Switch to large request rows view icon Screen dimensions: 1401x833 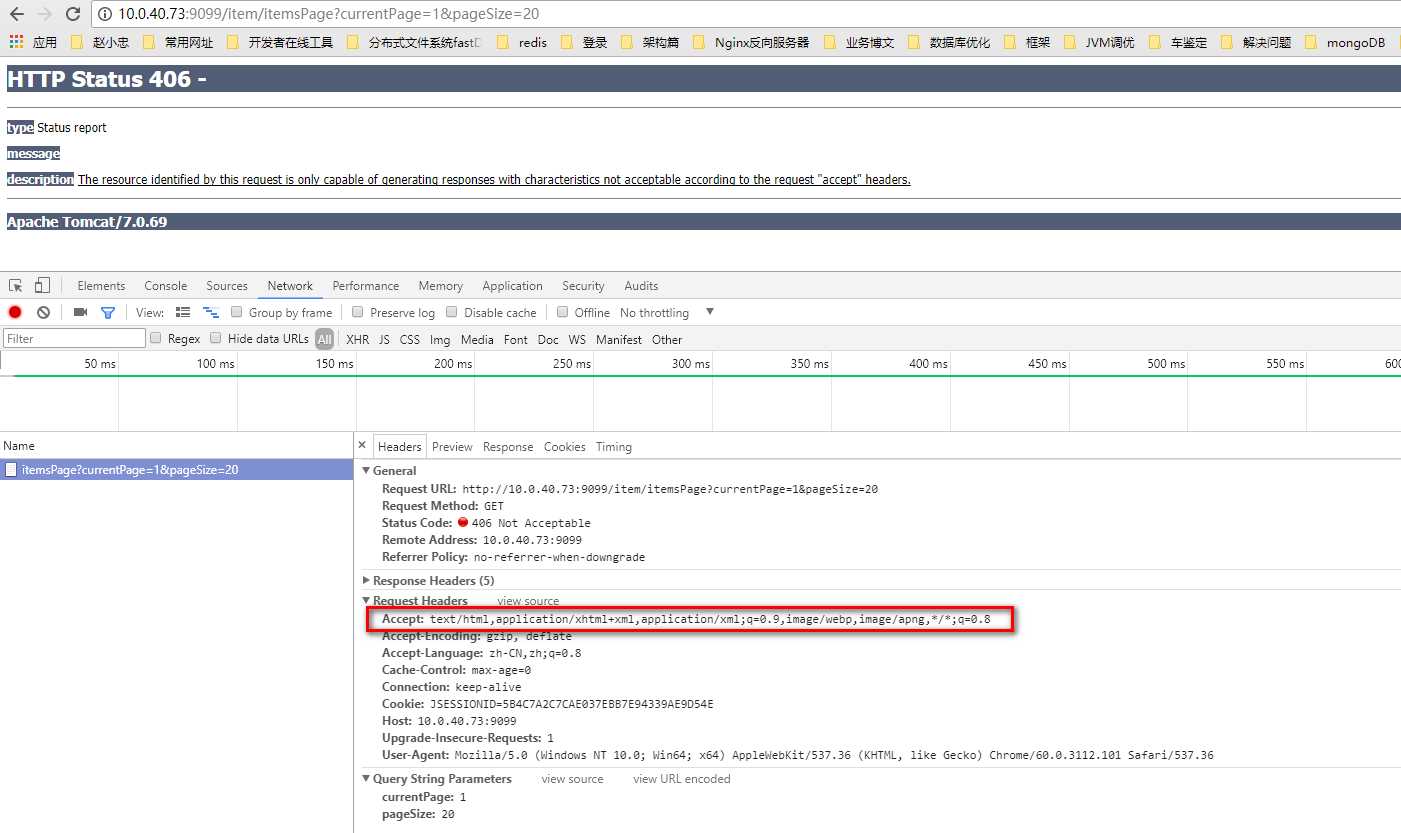click(x=183, y=312)
